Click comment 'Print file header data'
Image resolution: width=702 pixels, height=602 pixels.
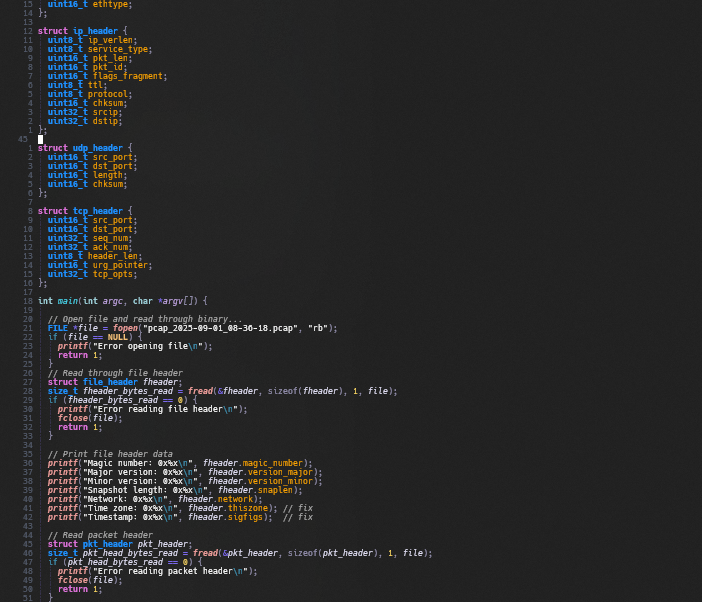(x=110, y=454)
